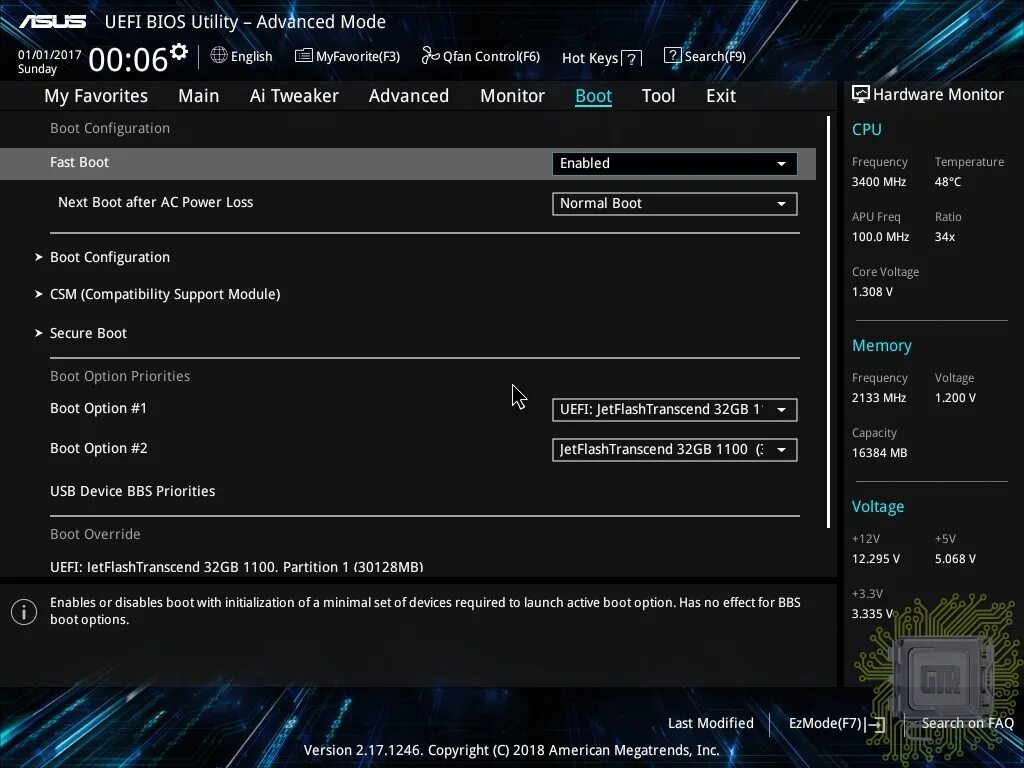Click the ASUS logo

pyautogui.click(x=53, y=22)
